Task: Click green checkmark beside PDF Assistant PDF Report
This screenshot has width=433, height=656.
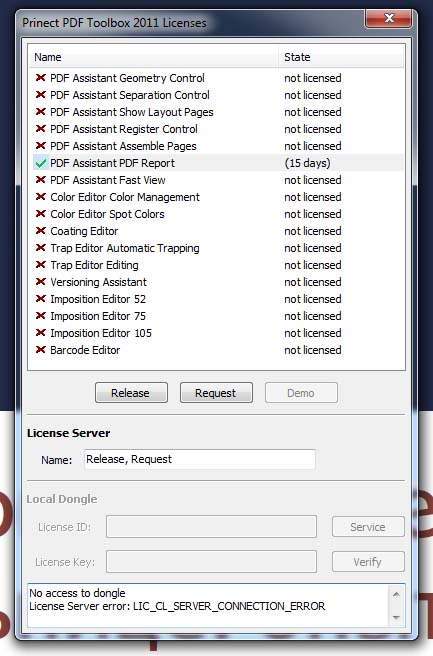Action: click(41, 163)
